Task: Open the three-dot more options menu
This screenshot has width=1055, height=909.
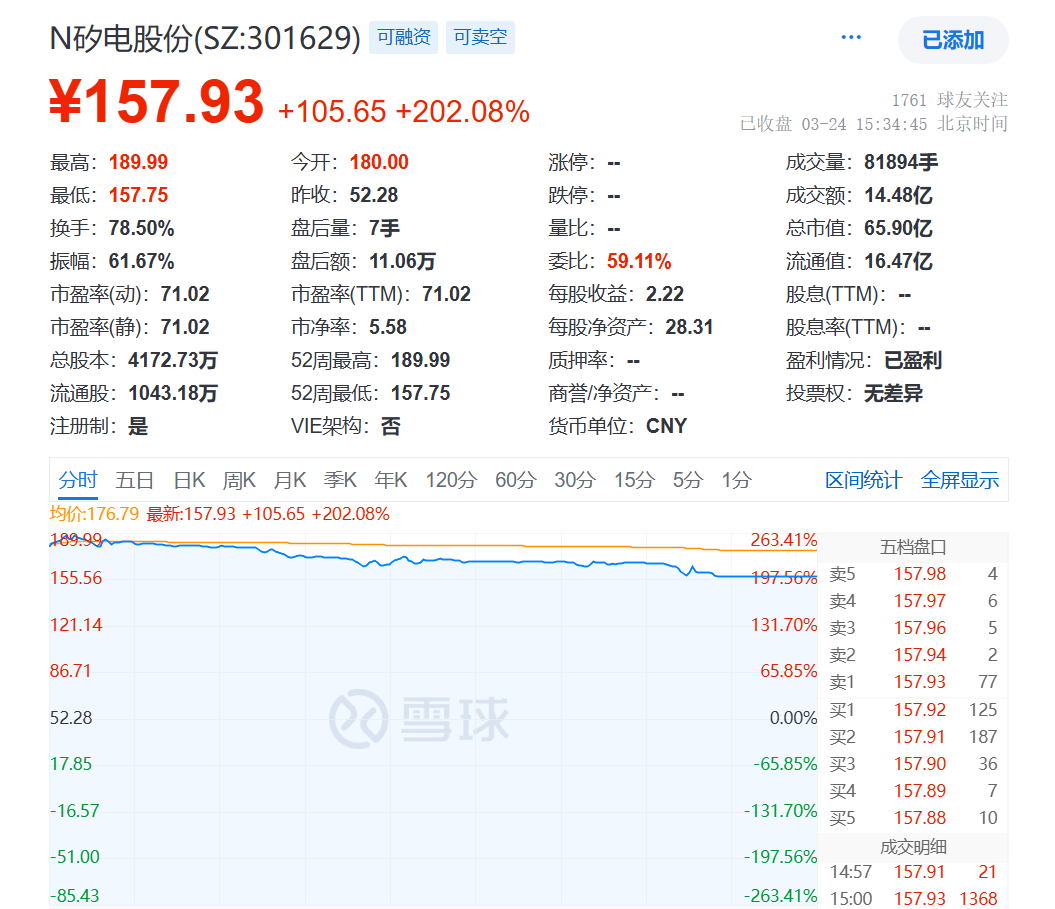Action: click(x=850, y=38)
